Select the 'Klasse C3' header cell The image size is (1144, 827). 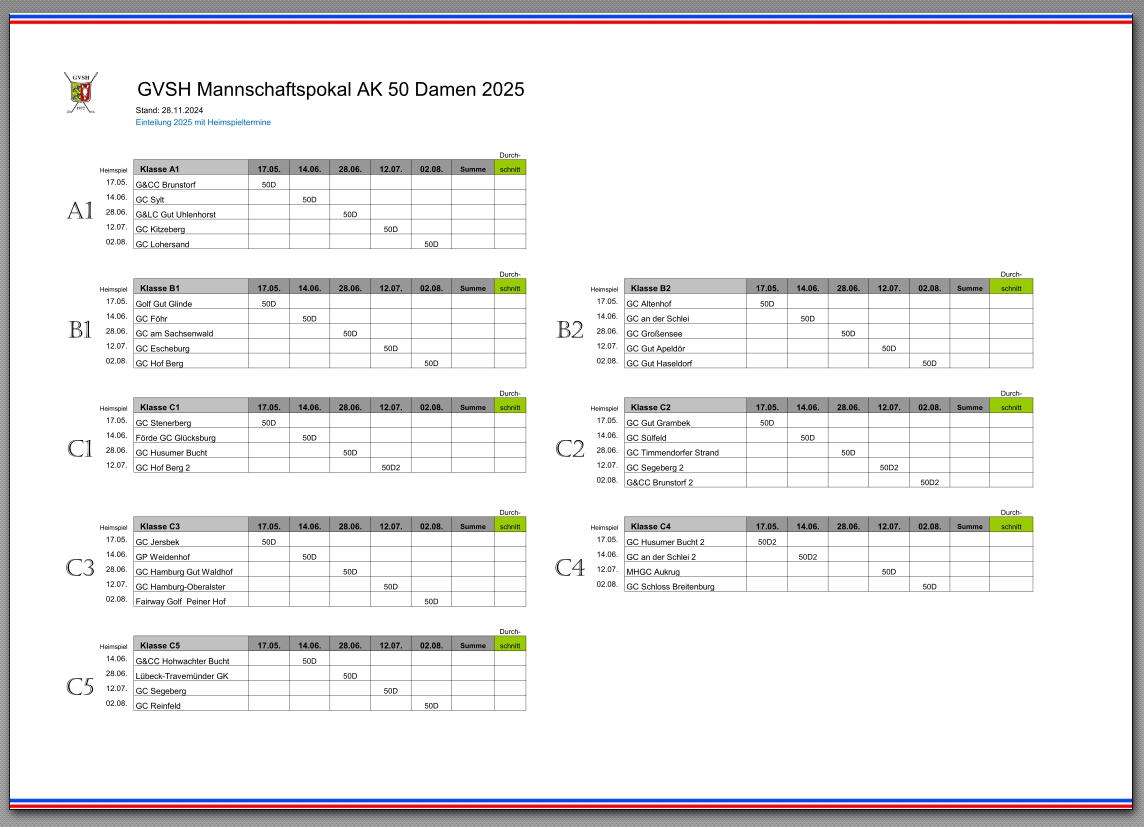pos(191,525)
